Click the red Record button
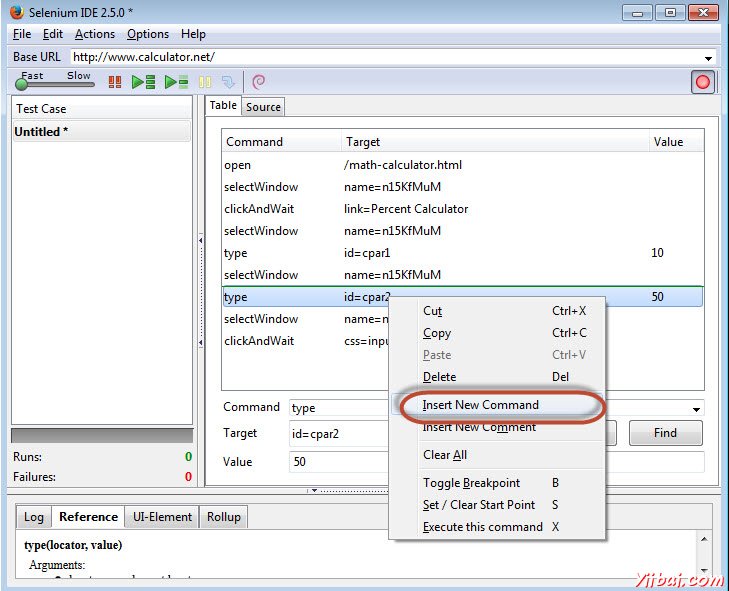 702,82
